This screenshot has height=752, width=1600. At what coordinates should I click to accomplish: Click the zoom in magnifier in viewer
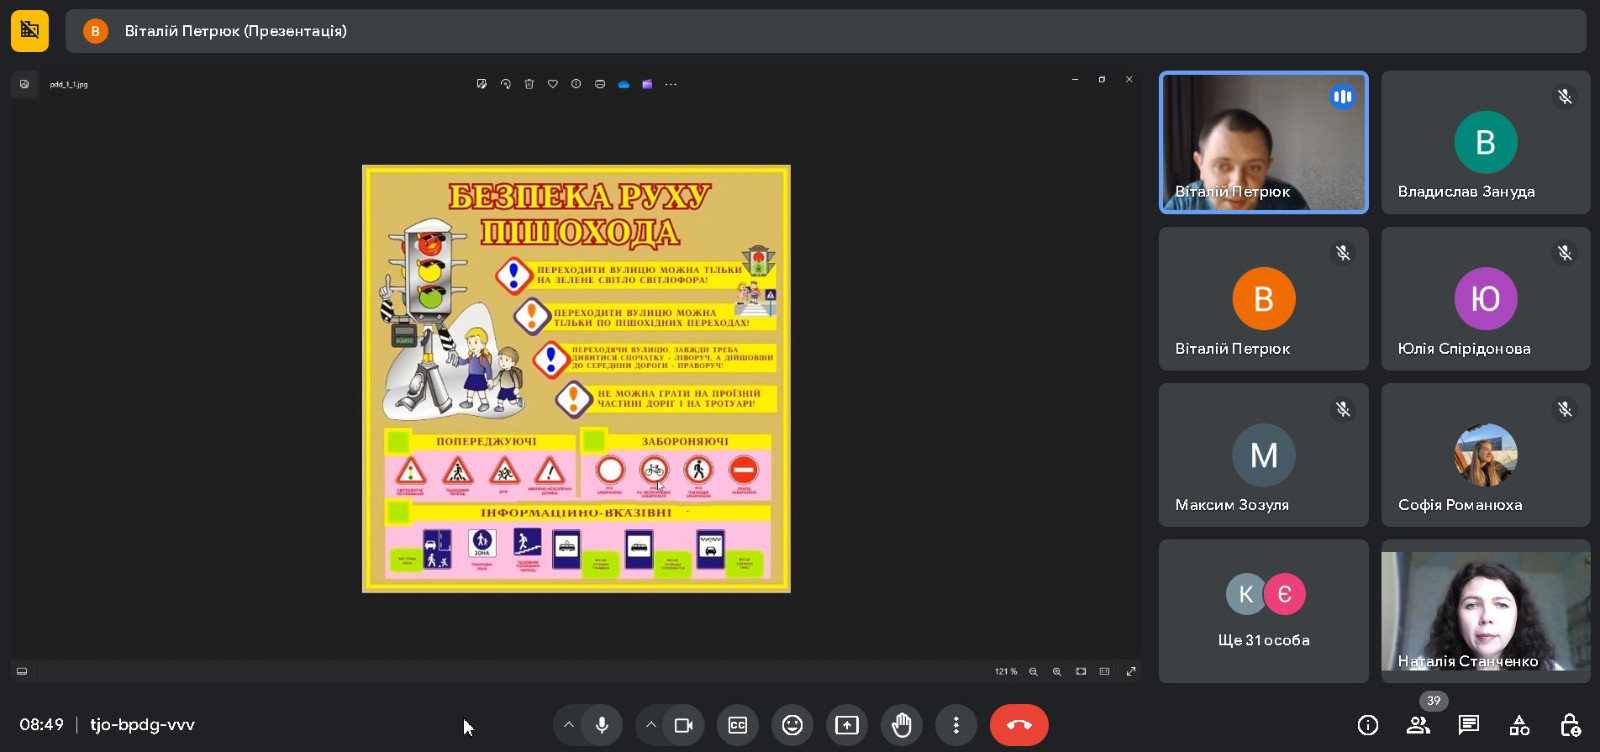[x=1057, y=671]
